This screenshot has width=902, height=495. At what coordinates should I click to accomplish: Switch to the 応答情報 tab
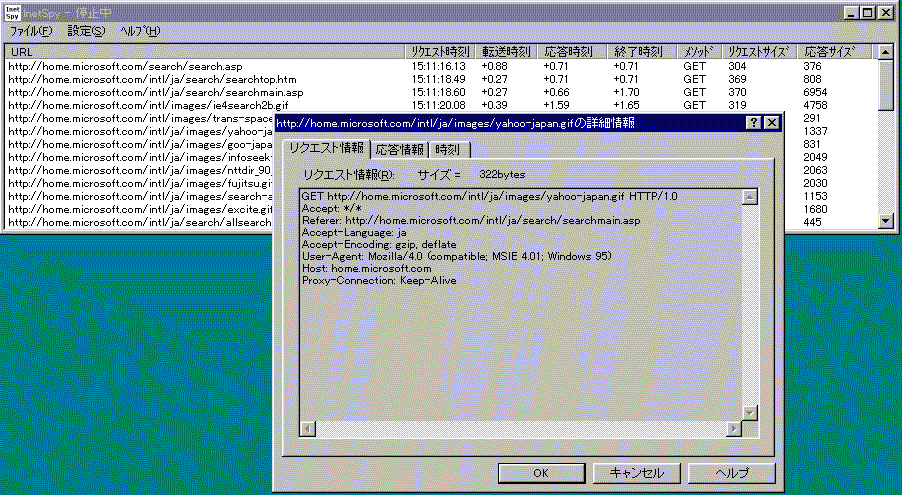pos(399,150)
